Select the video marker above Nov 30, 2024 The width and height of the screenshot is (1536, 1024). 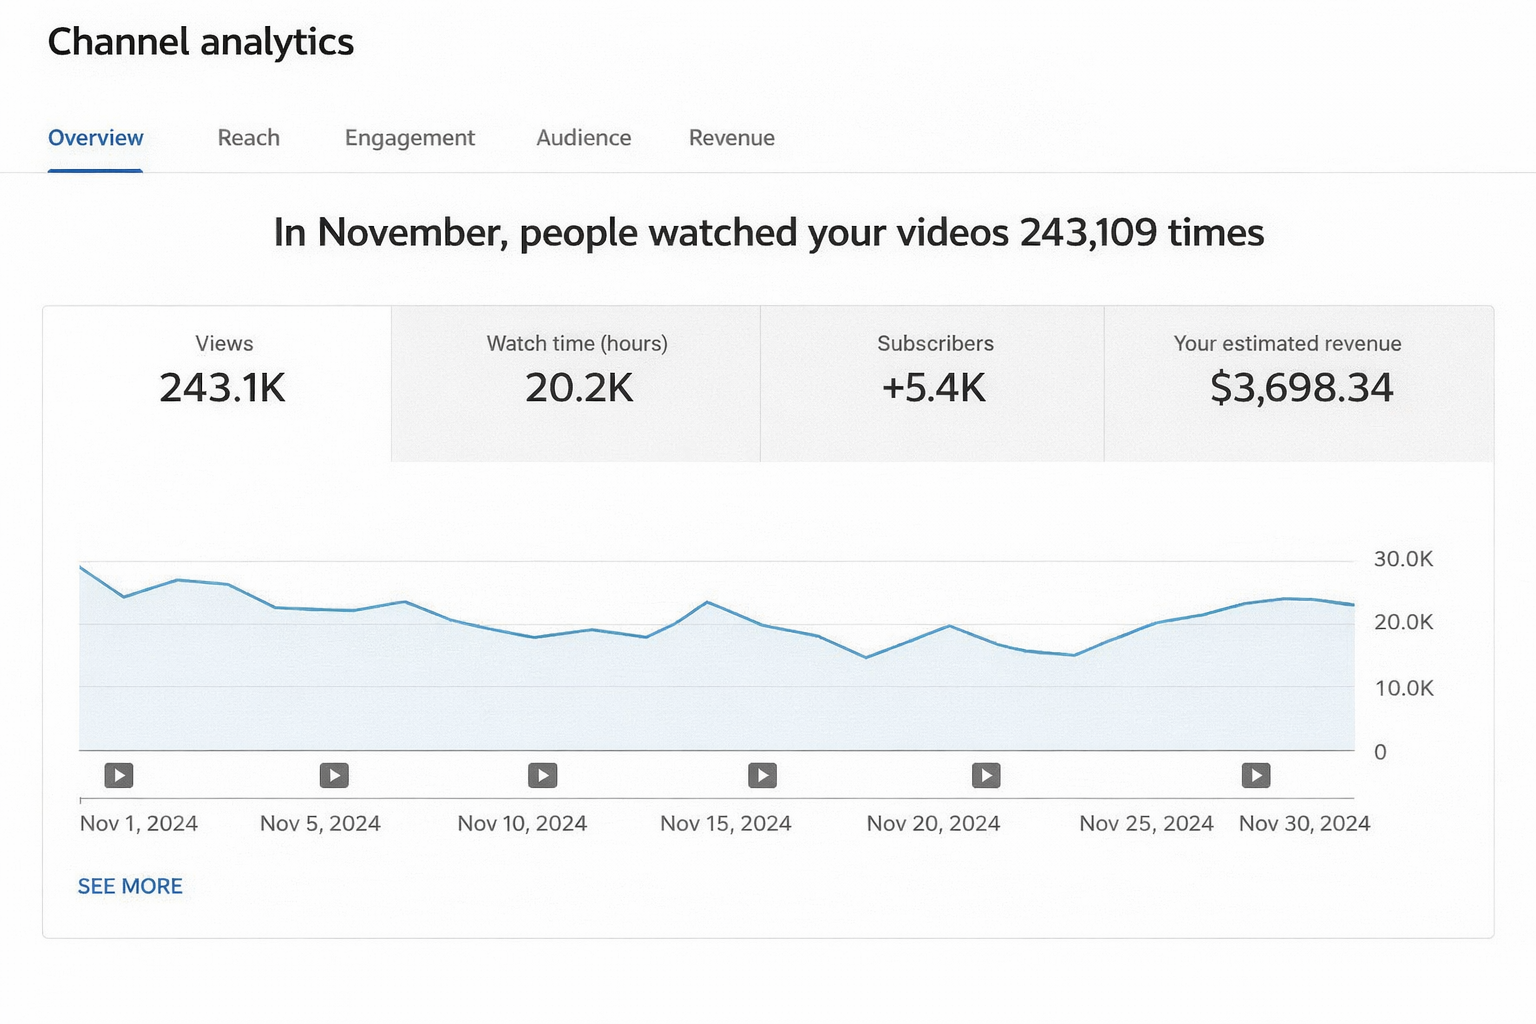[1256, 775]
